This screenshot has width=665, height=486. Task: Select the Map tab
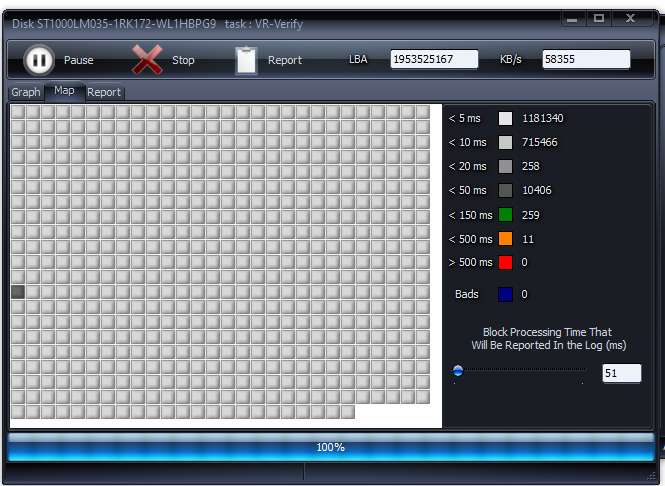coord(64,91)
